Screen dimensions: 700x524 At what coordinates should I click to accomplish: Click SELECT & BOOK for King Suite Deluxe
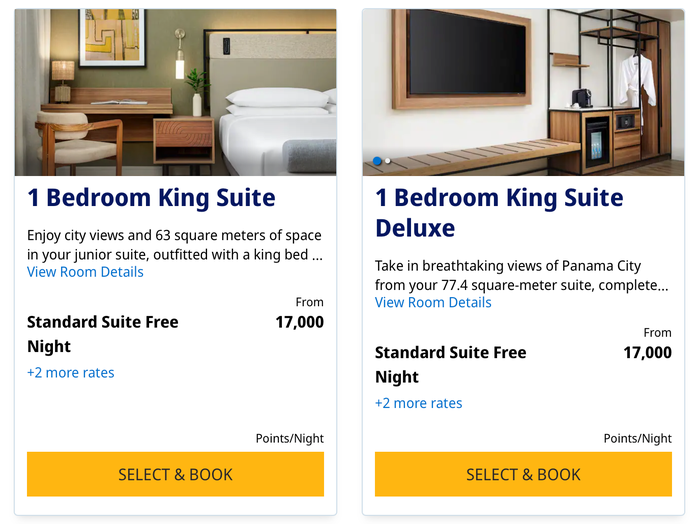coord(523,474)
